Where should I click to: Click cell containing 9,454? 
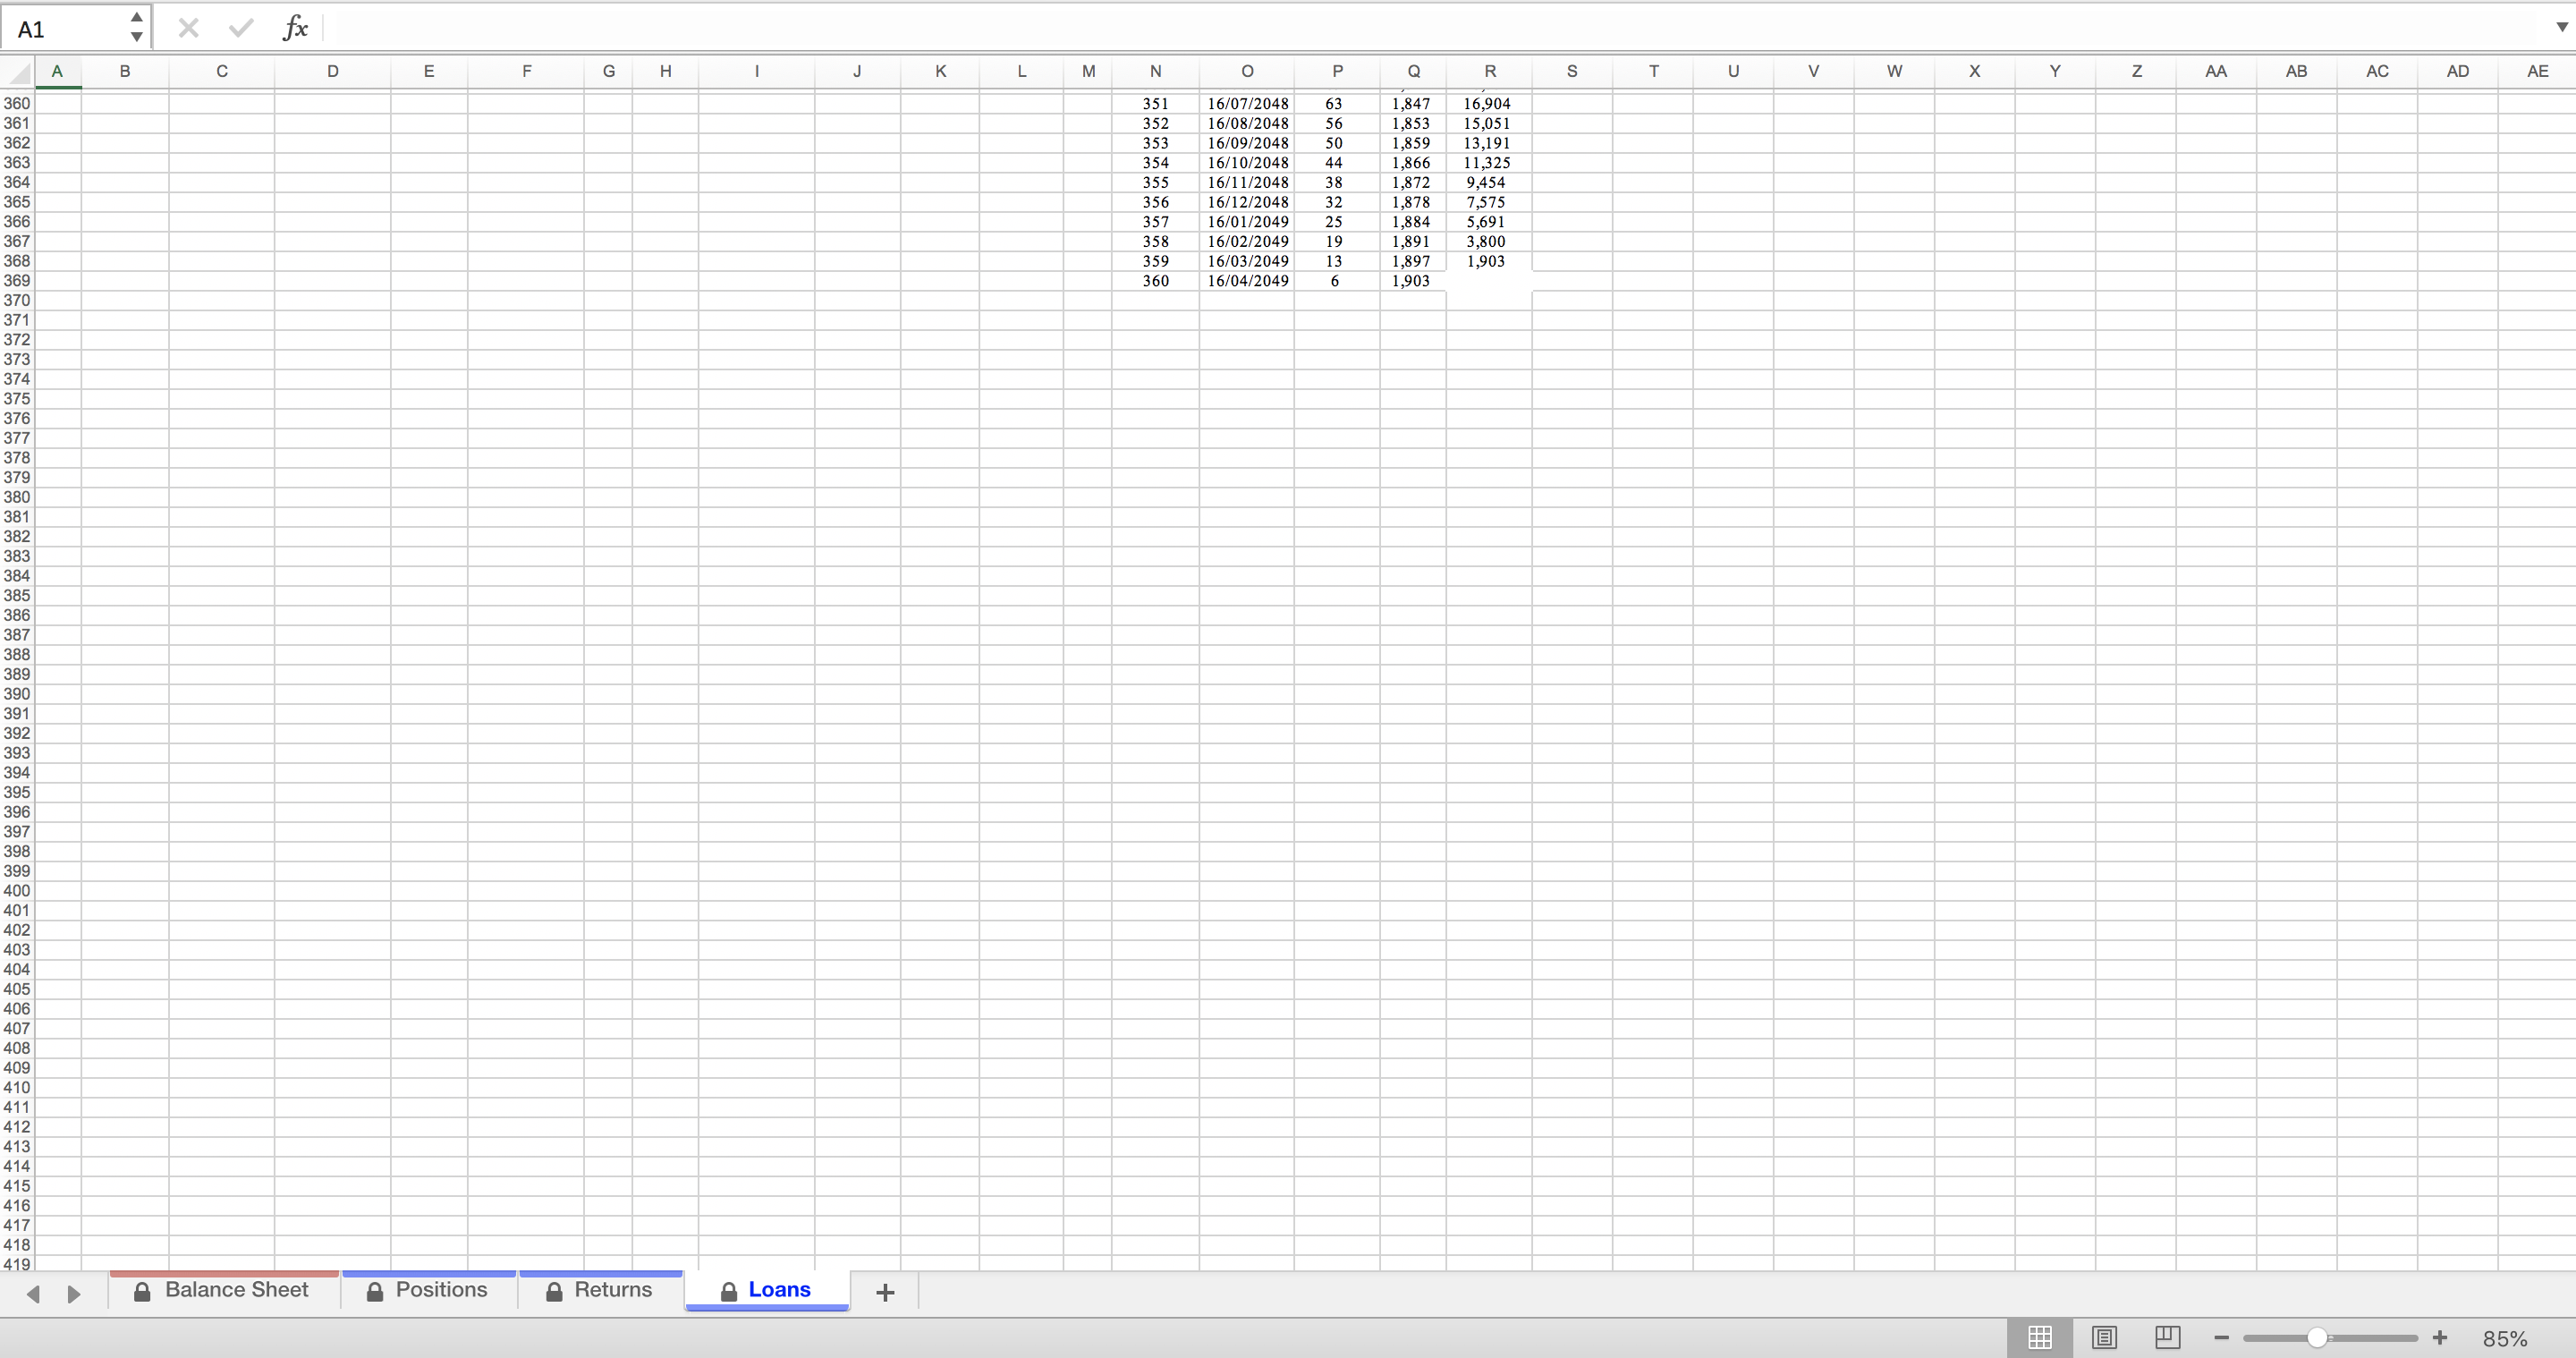(1489, 182)
